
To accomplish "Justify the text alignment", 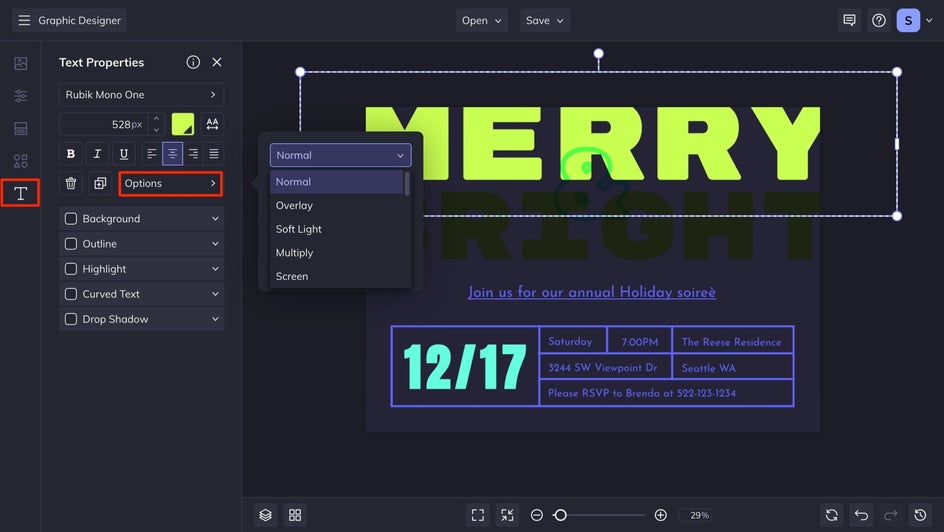I will tap(214, 153).
